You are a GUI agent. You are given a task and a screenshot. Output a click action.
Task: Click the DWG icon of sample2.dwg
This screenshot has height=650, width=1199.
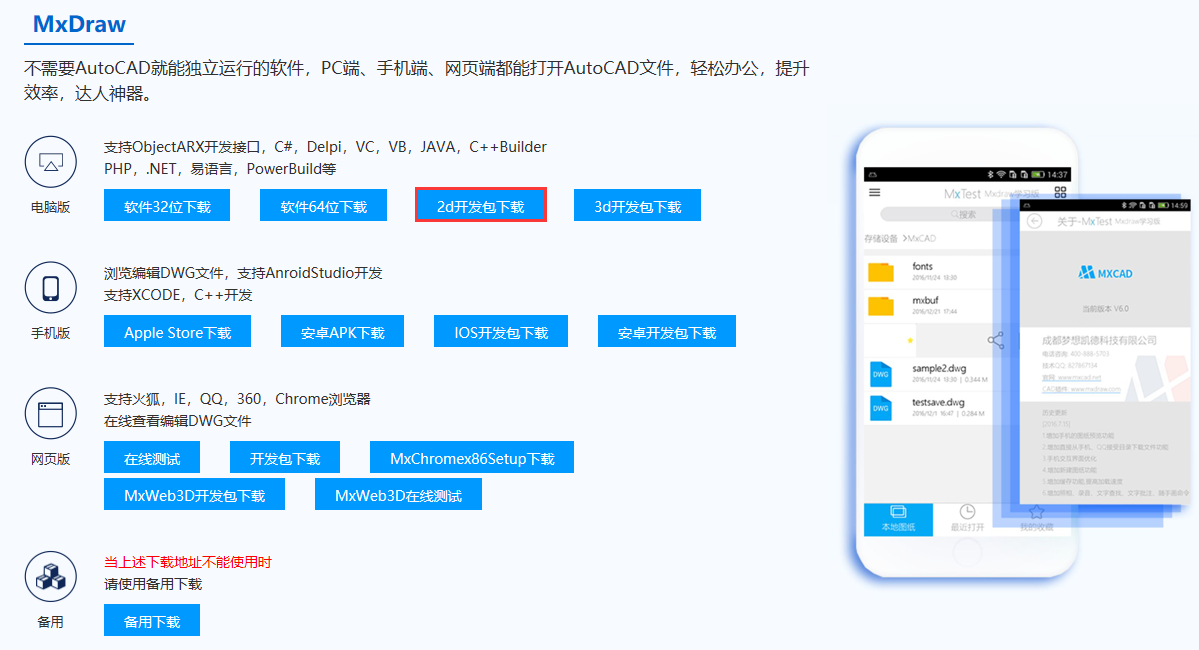click(x=879, y=373)
